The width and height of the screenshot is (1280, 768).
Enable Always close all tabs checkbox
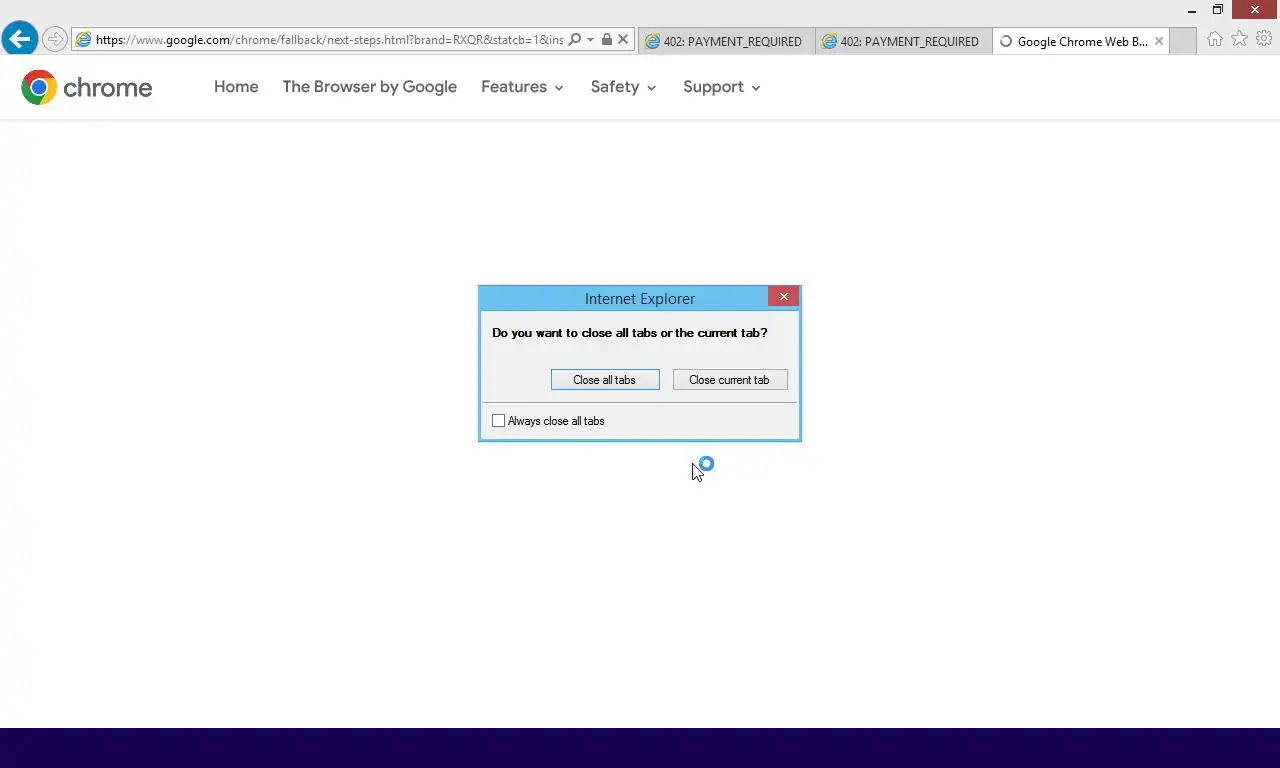[498, 421]
